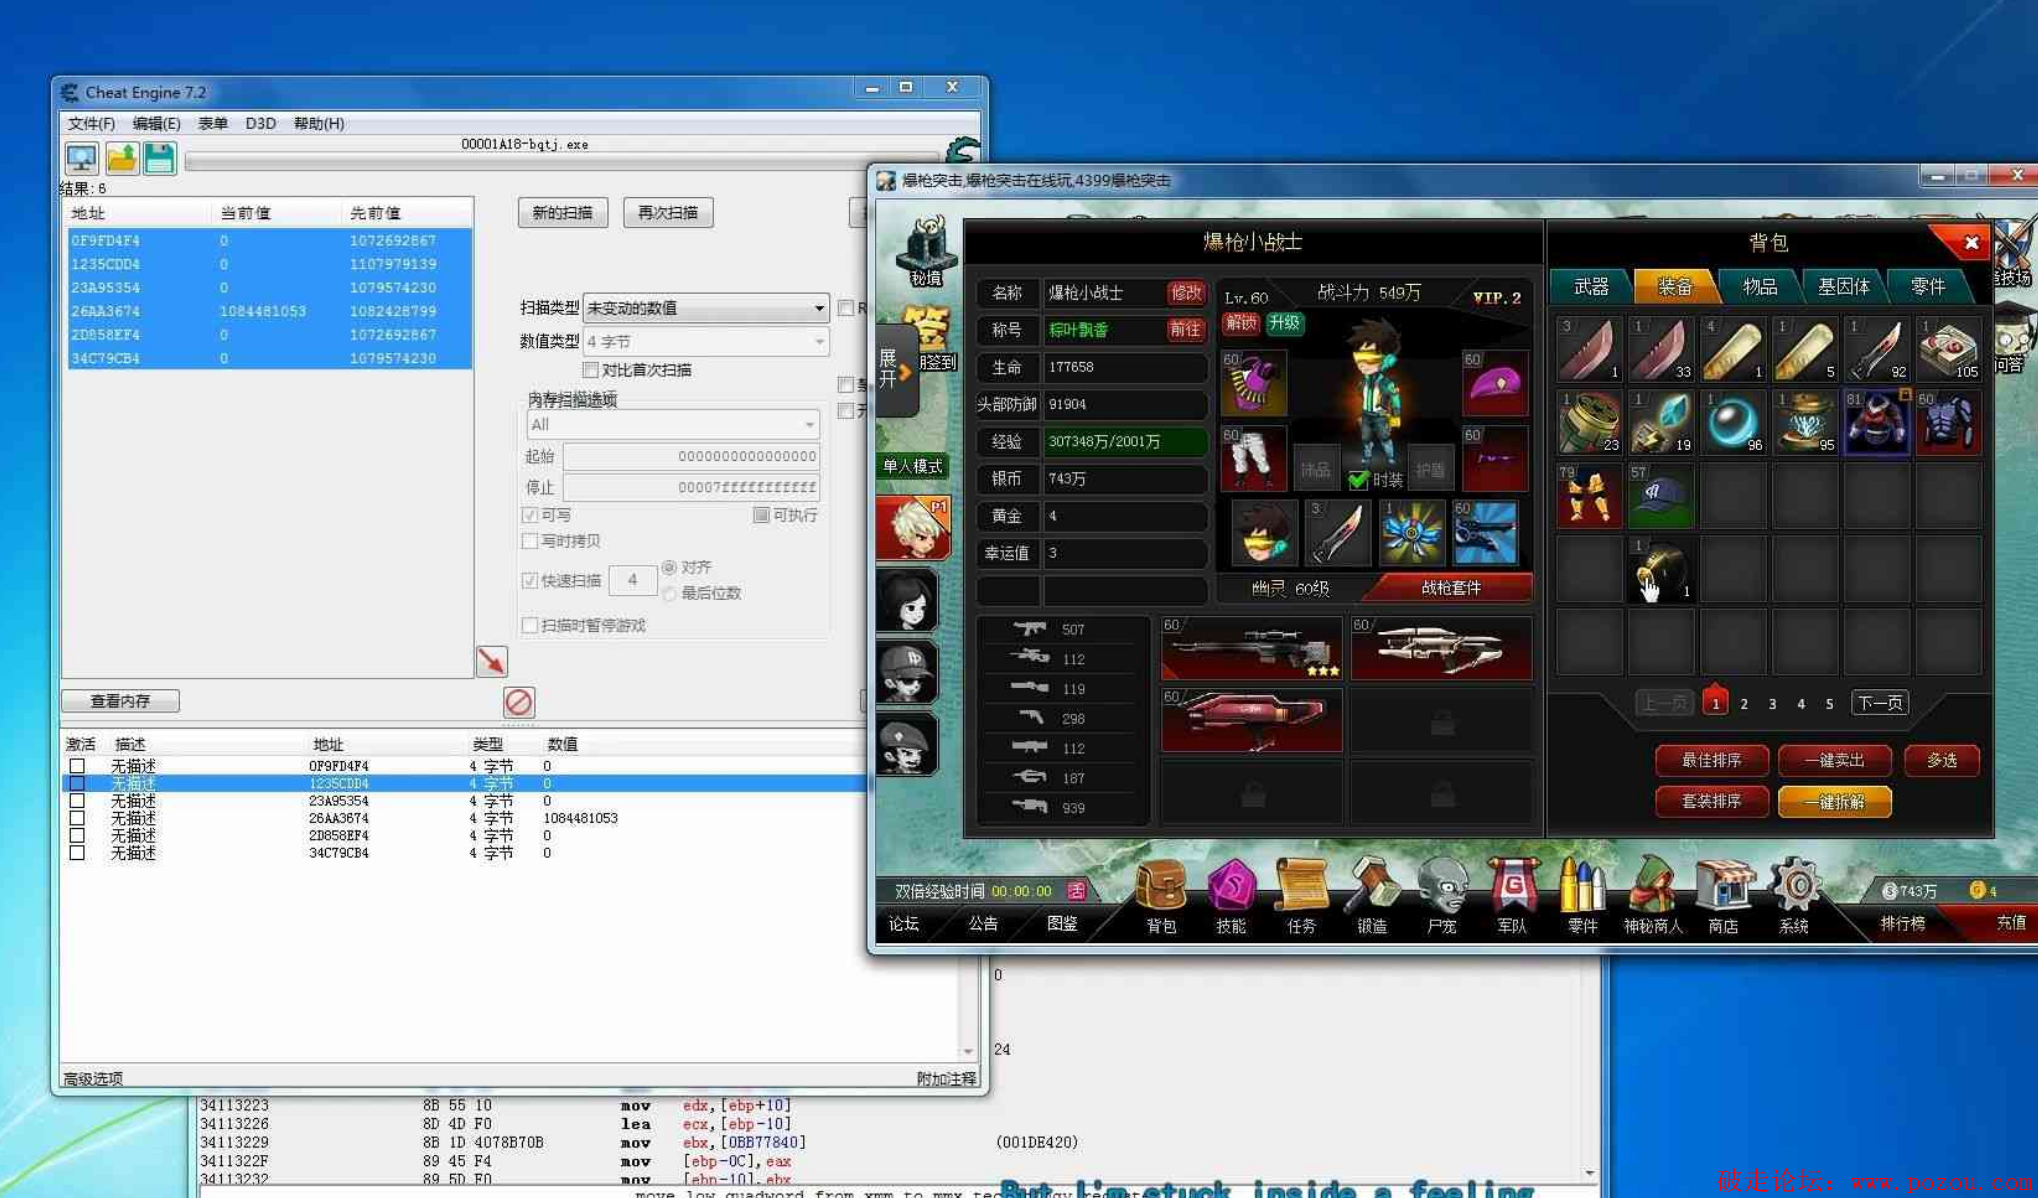Click the red clear list circle icon

point(518,701)
